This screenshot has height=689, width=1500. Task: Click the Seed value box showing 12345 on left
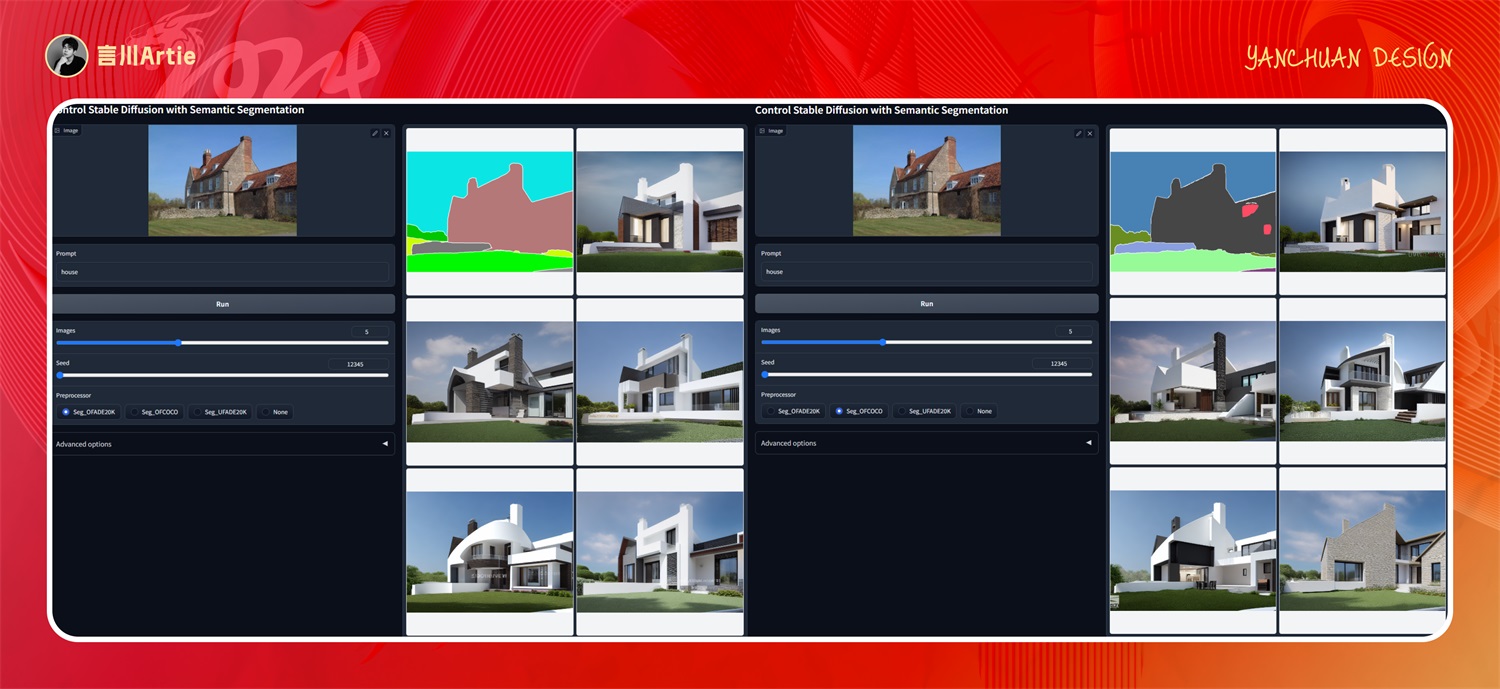(359, 364)
